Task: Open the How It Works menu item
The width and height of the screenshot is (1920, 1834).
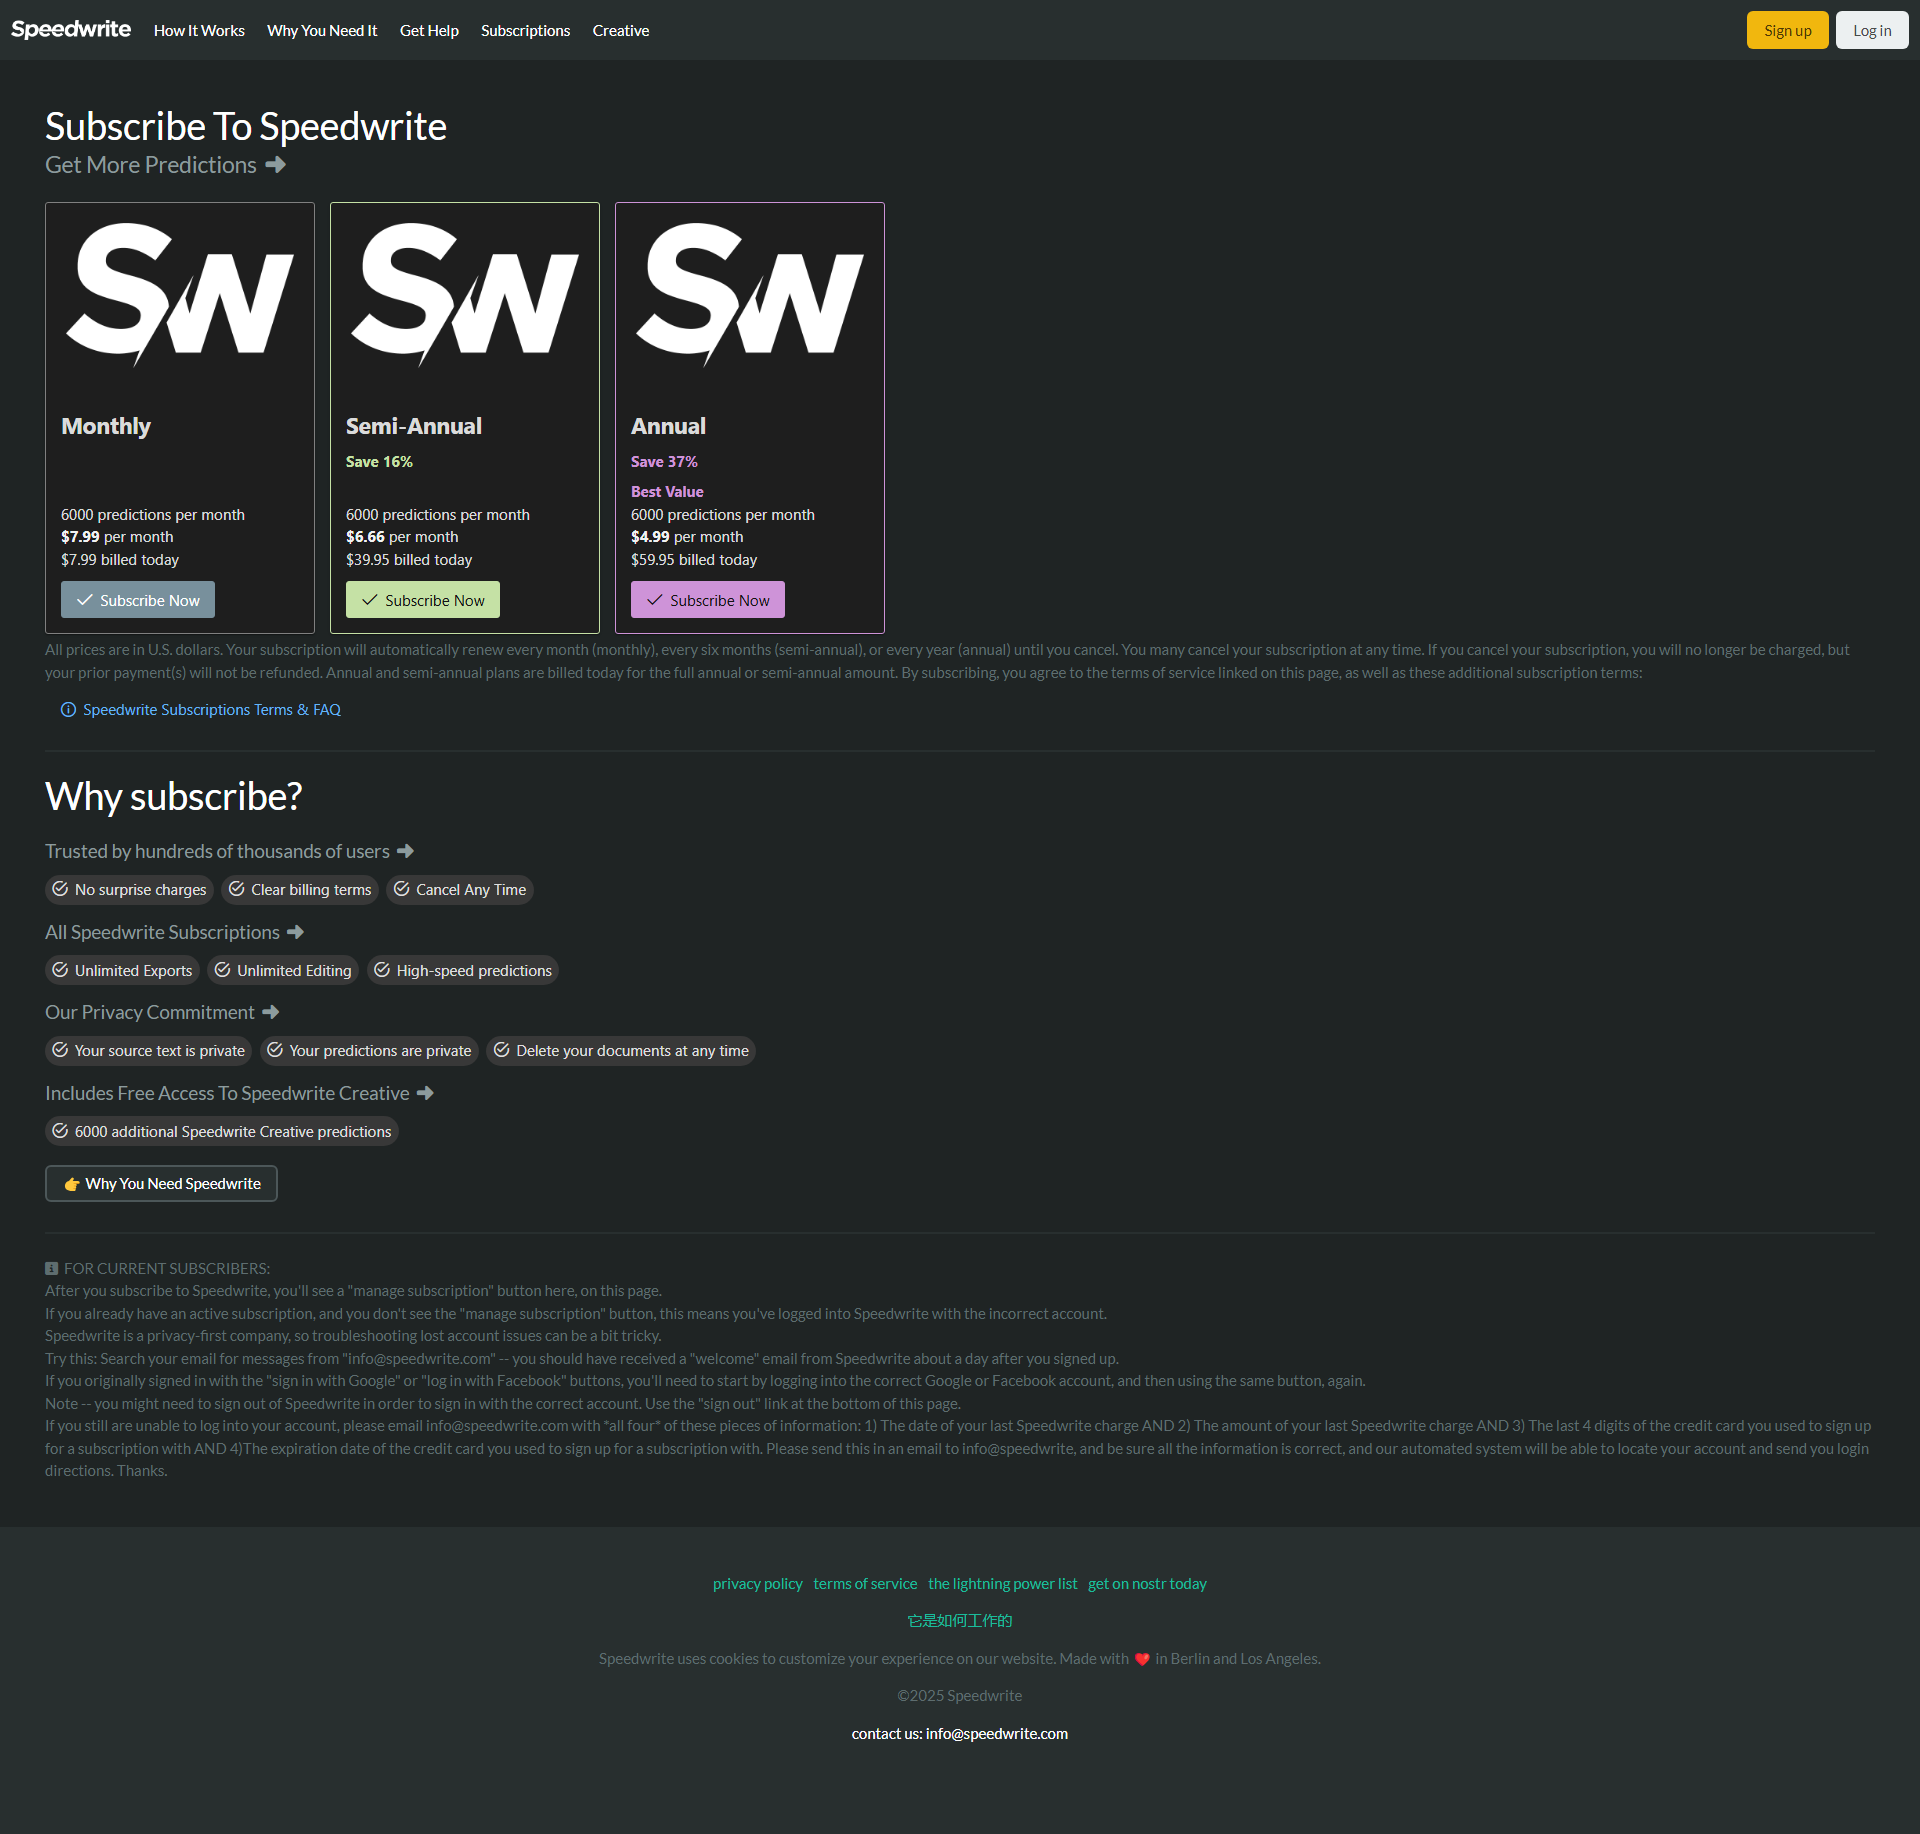Action: tap(199, 31)
